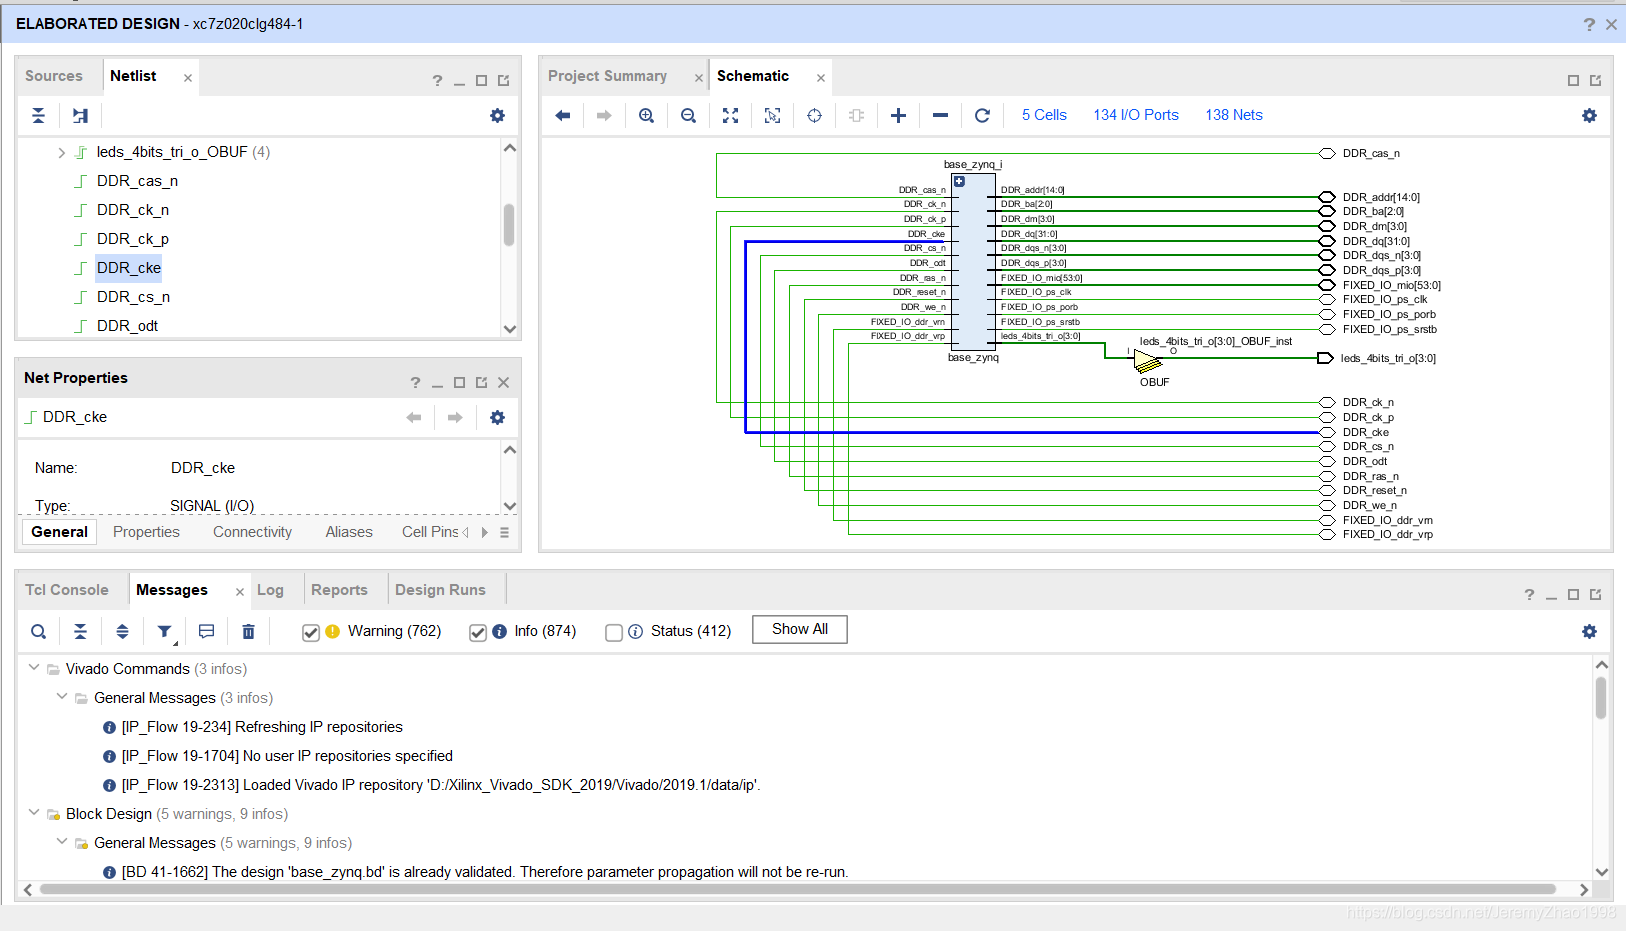Zoom out on the schematic

(x=688, y=116)
